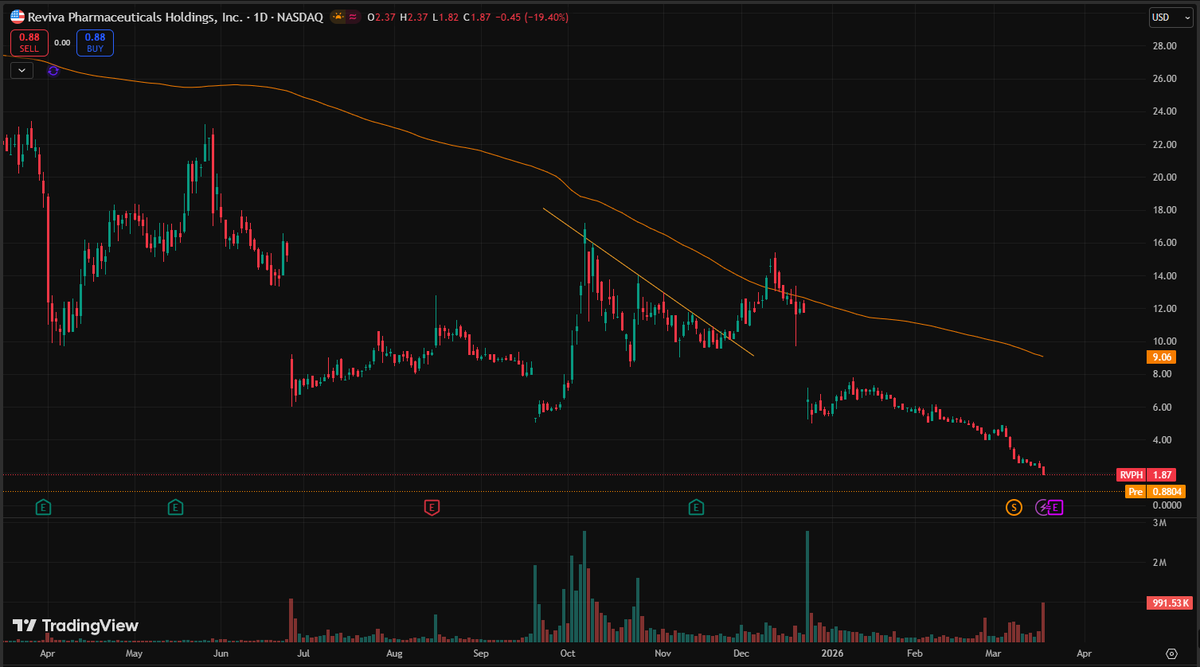This screenshot has width=1200, height=667.
Task: Click the Oct label on time axis
Action: click(x=568, y=651)
